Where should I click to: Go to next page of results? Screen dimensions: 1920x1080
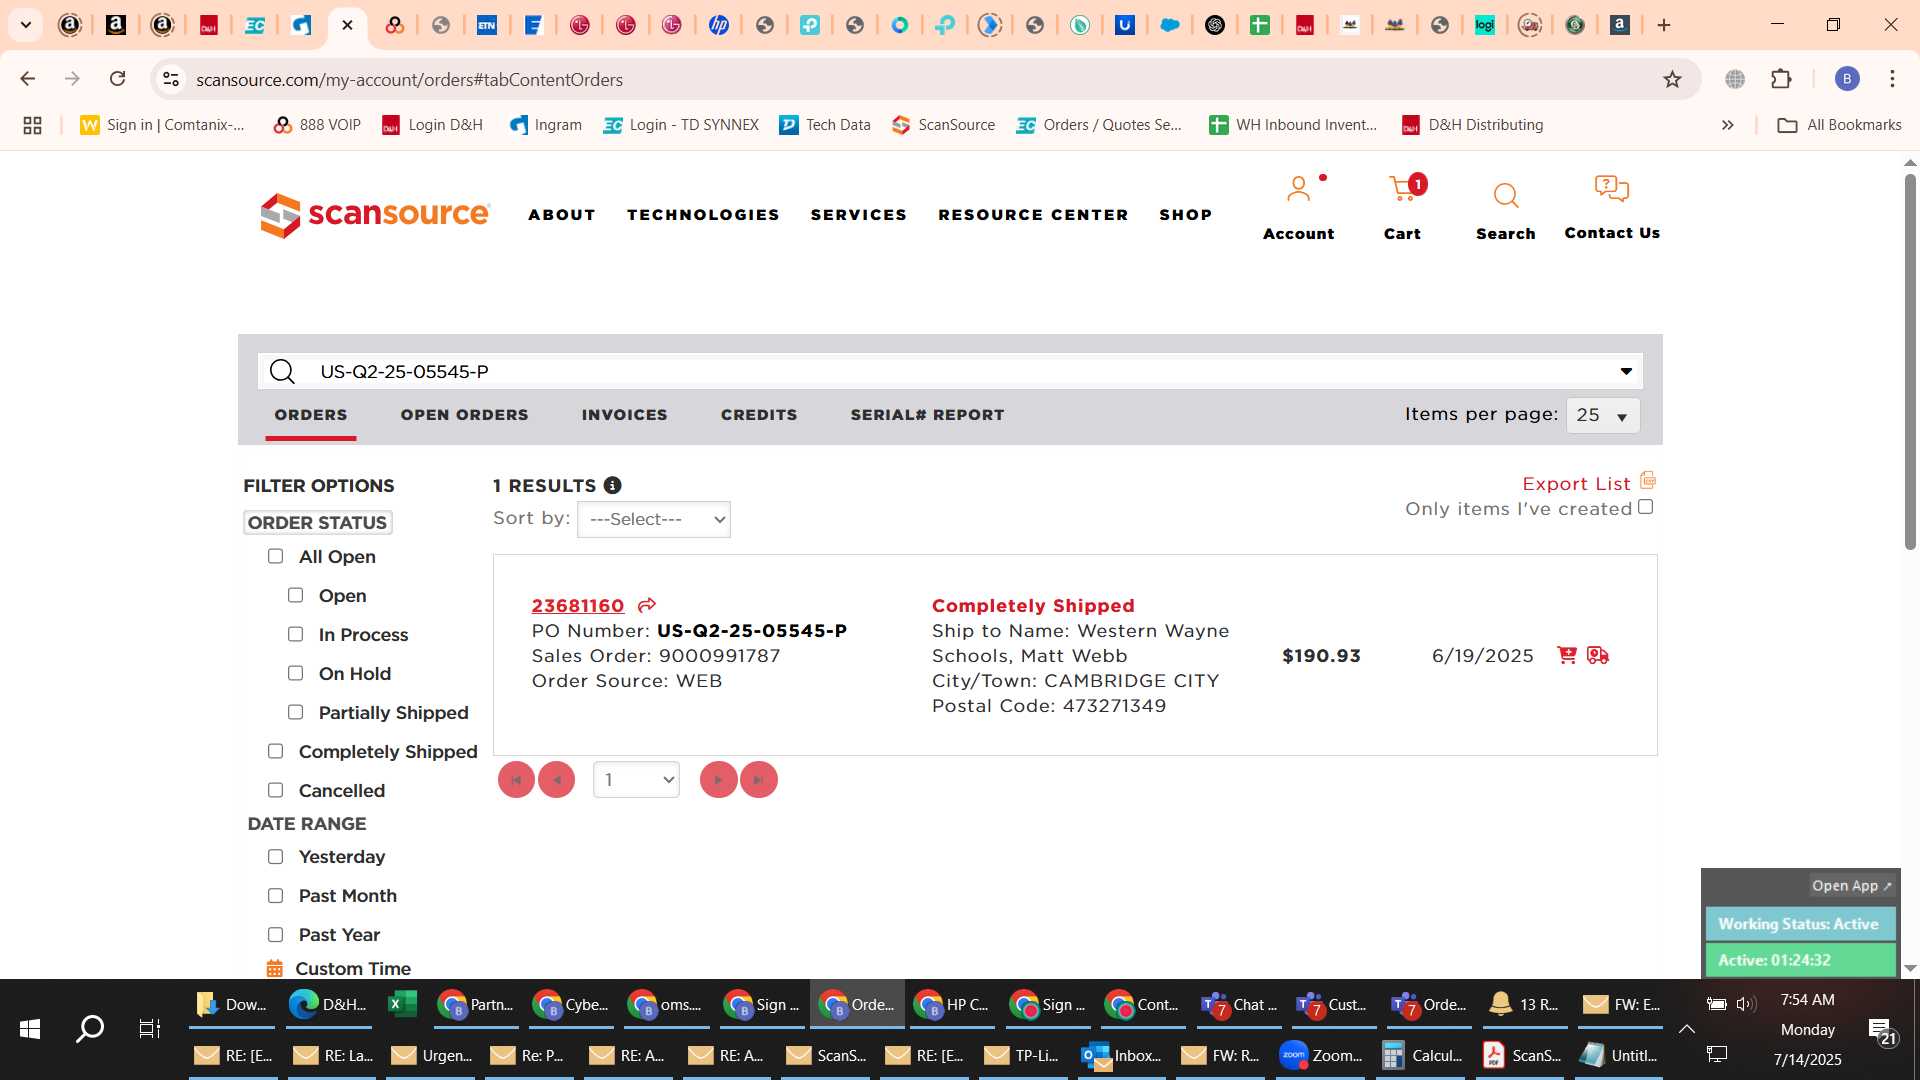click(x=718, y=780)
